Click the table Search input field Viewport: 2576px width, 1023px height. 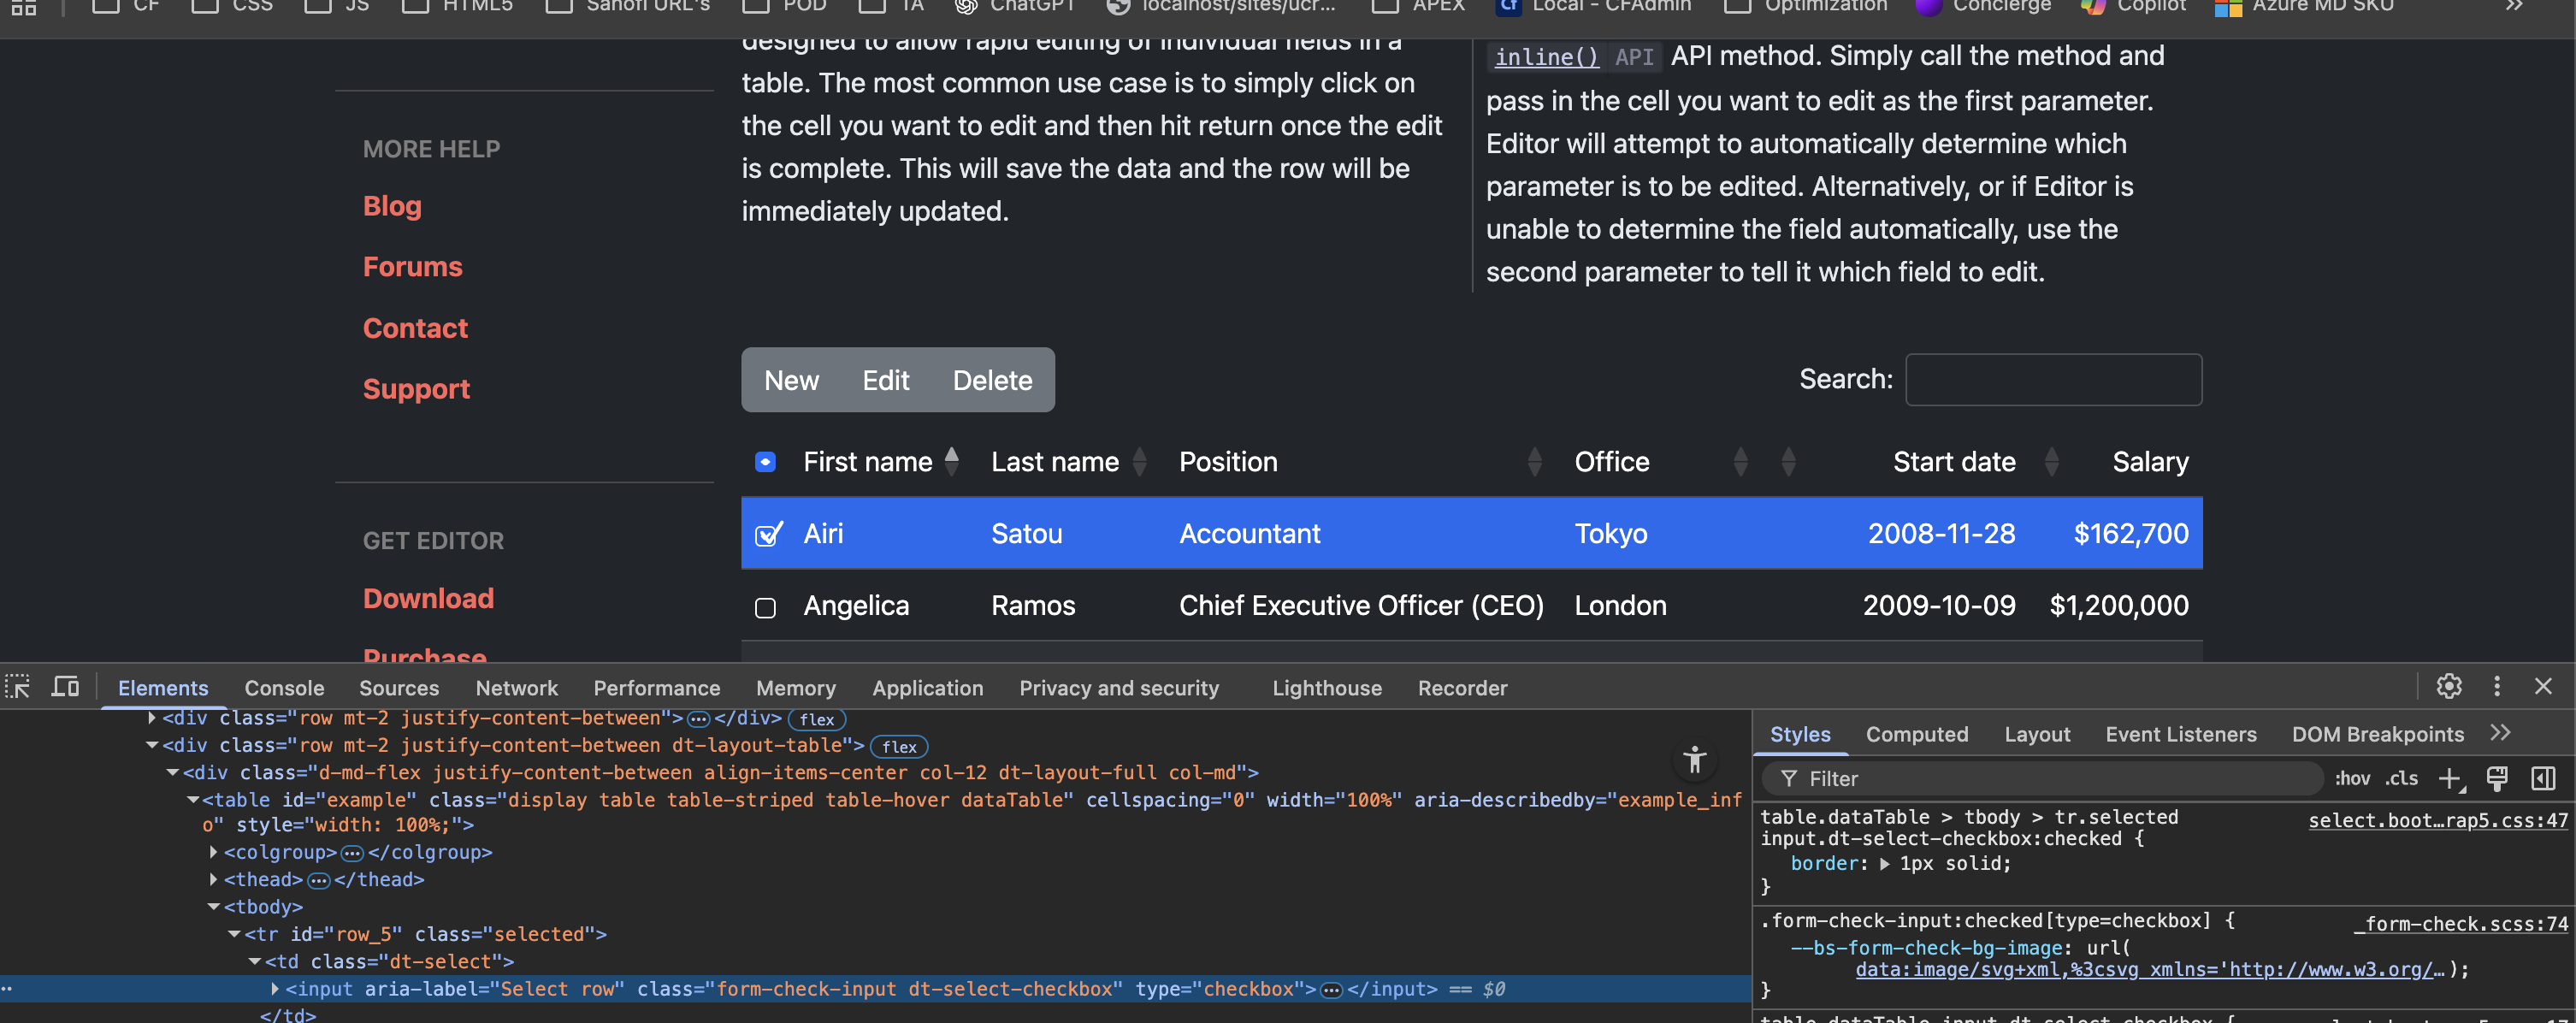coord(2052,380)
